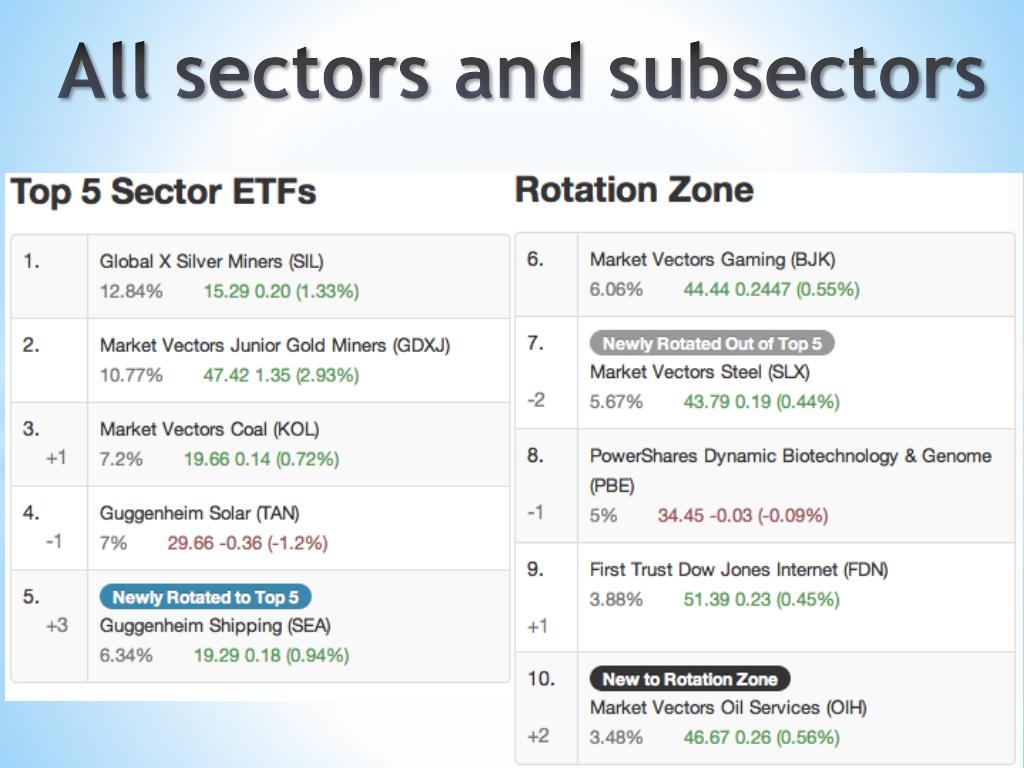The width and height of the screenshot is (1024, 768).
Task: Click Newly Rotated Out of Top 5 badge
Action: (x=712, y=343)
